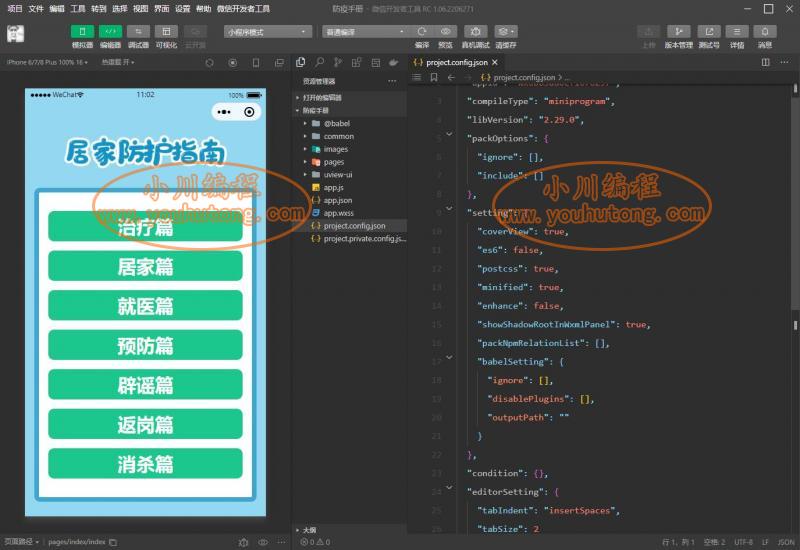
Task: Open the 微信开发者工具 menu
Action: pos(243,9)
